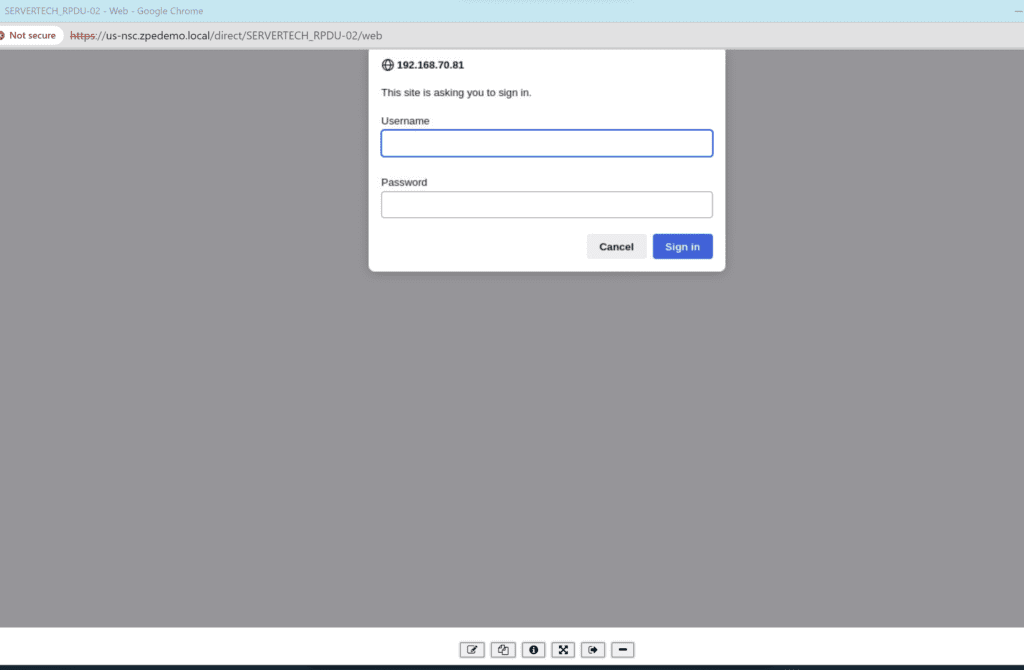This screenshot has width=1024, height=670.
Task: Click the Username label text
Action: point(405,121)
